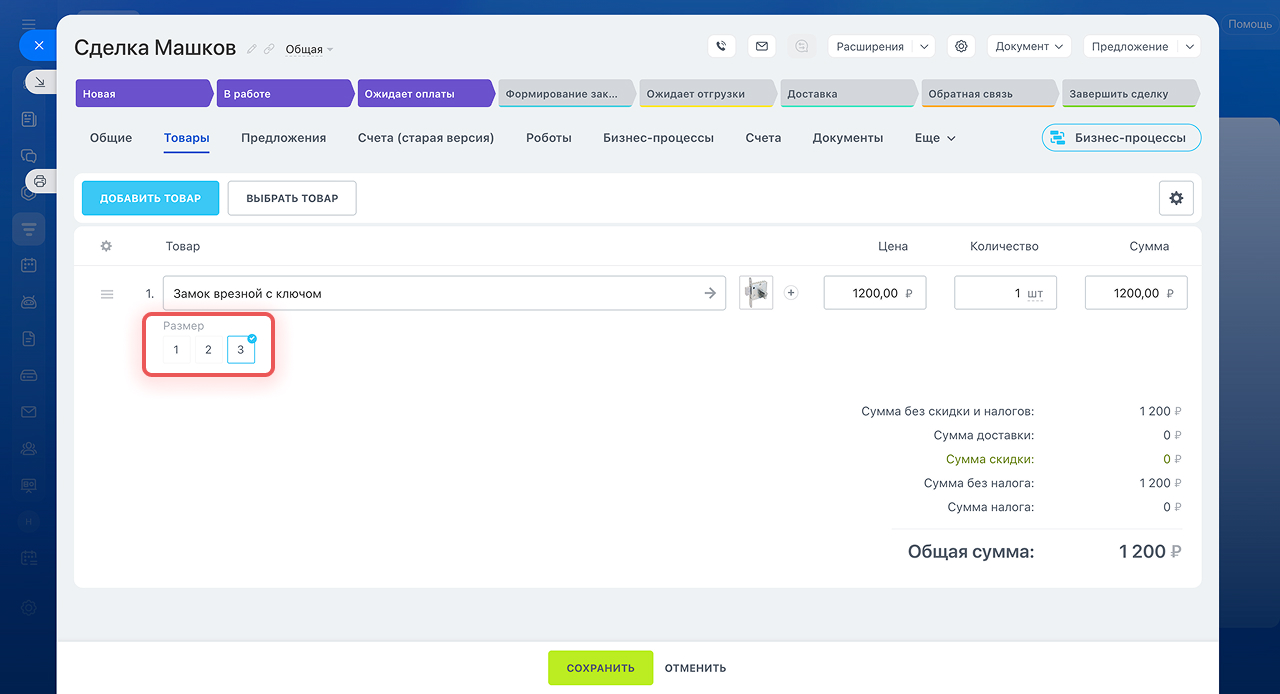Screen dimensions: 1280x694
Task: Select size option 1
Action: click(x=176, y=350)
